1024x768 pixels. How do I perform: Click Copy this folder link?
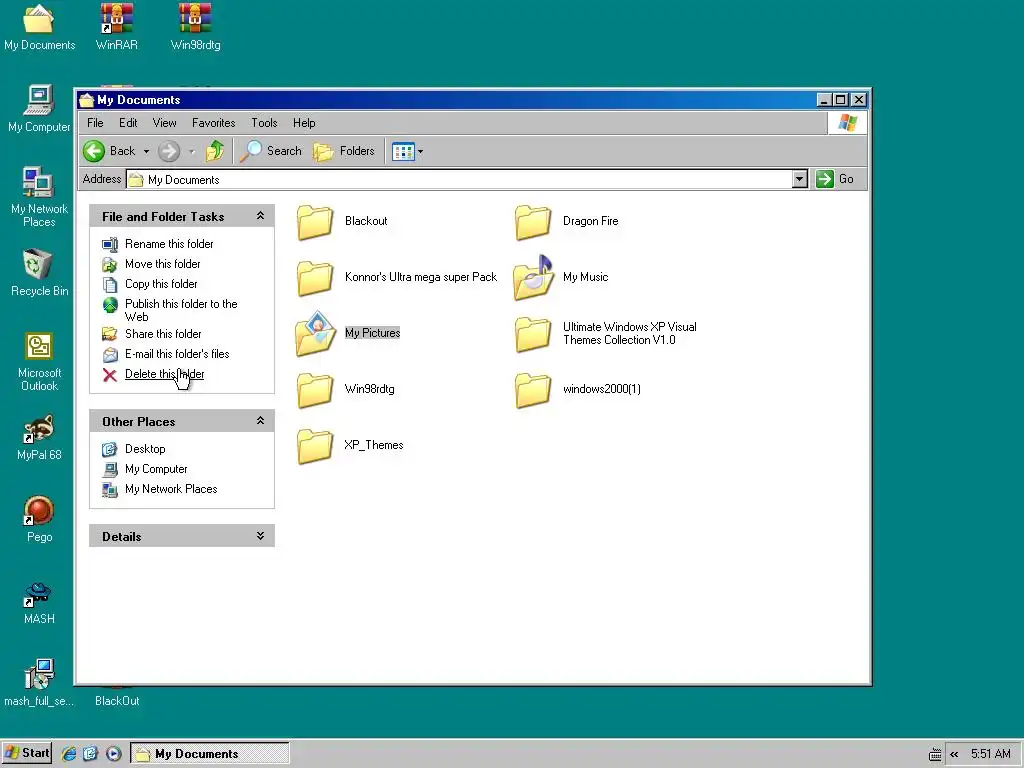[x=161, y=284]
